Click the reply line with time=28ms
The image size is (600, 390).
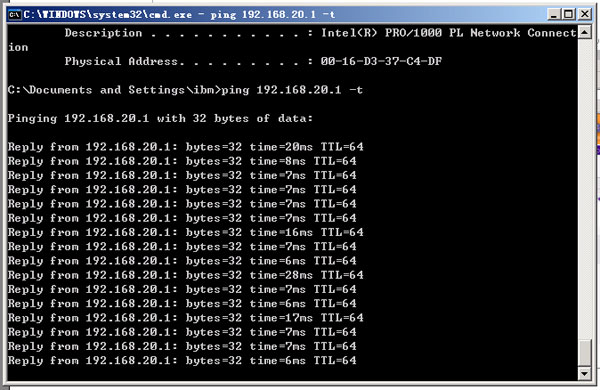pyautogui.click(x=186, y=275)
